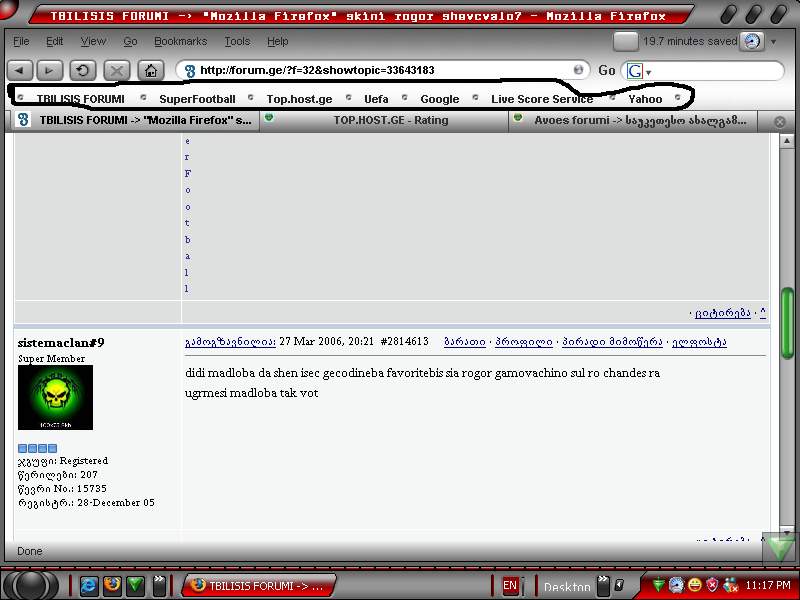Viewport: 800px width, 600px height.
Task: Launch Internet Explorer from quick launch
Action: (x=88, y=585)
